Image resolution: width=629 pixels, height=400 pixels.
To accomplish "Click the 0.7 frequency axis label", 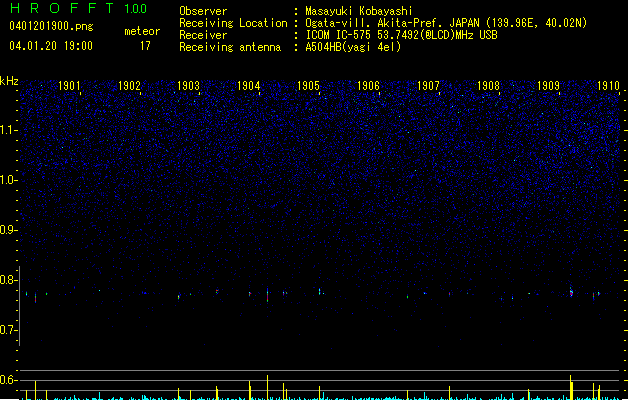I will point(8,330).
